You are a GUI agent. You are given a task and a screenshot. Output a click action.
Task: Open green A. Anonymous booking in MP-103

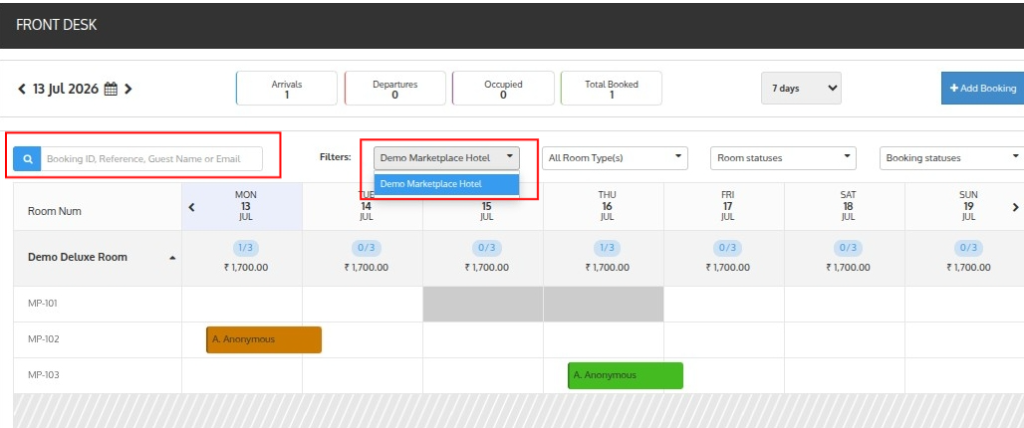[626, 376]
